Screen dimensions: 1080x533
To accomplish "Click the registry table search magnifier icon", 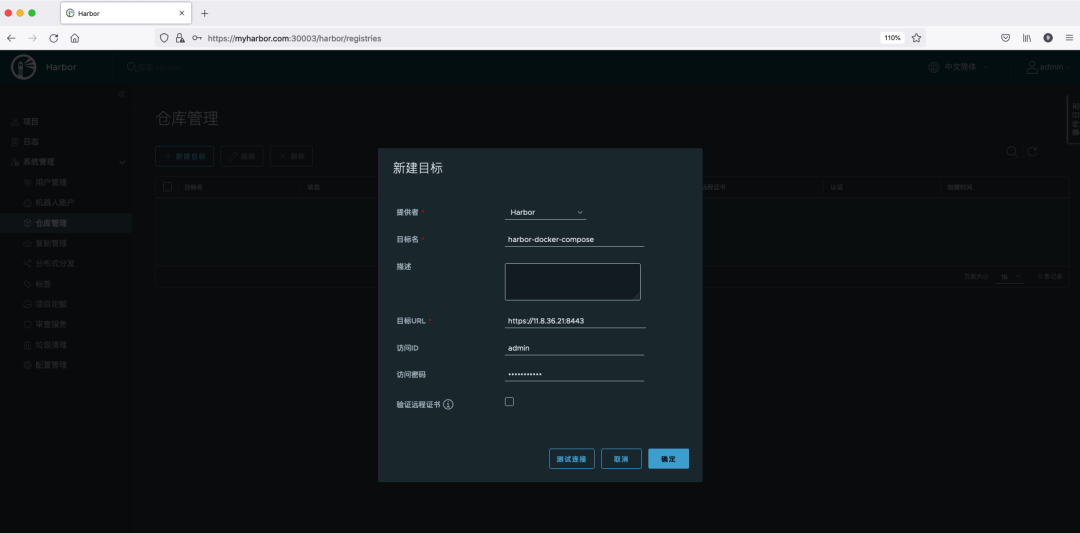I will (x=1012, y=151).
